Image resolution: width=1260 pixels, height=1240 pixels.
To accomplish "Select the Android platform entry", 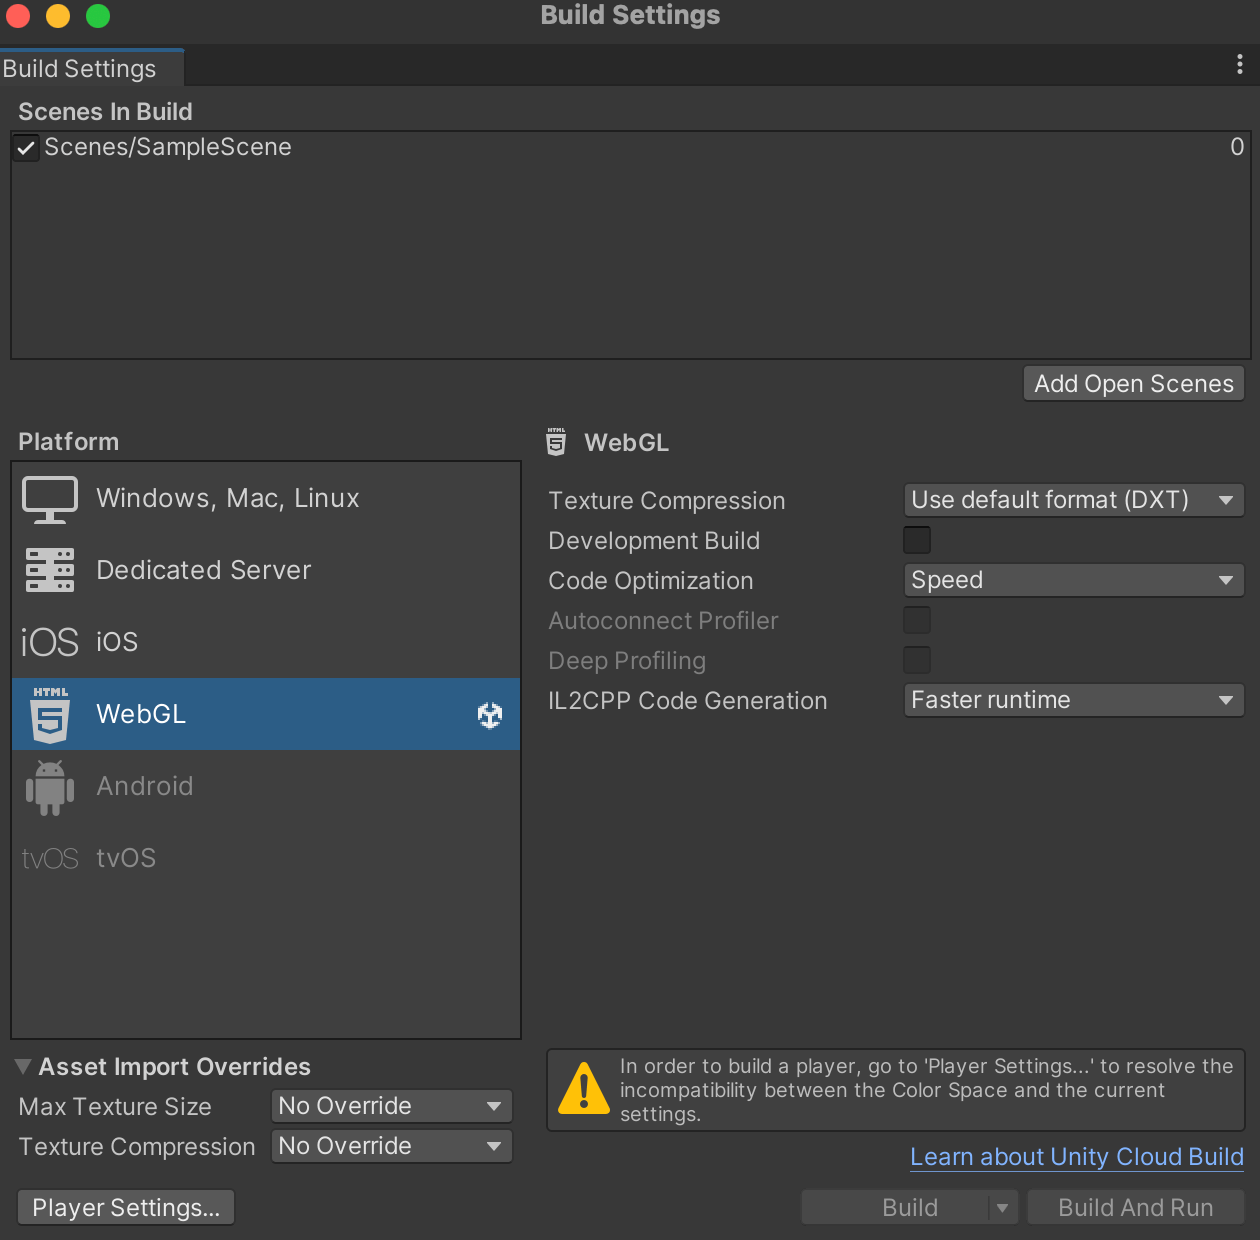I will click(266, 786).
